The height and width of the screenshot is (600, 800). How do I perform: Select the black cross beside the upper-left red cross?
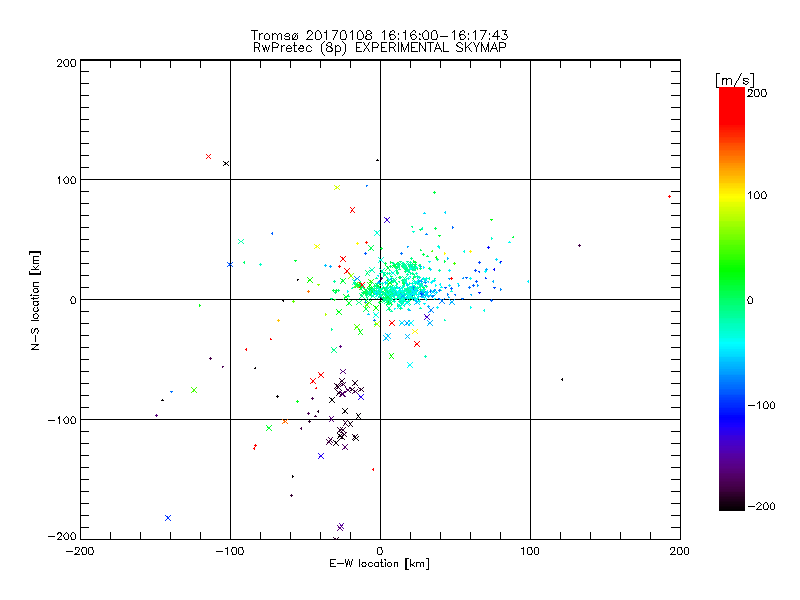226,164
